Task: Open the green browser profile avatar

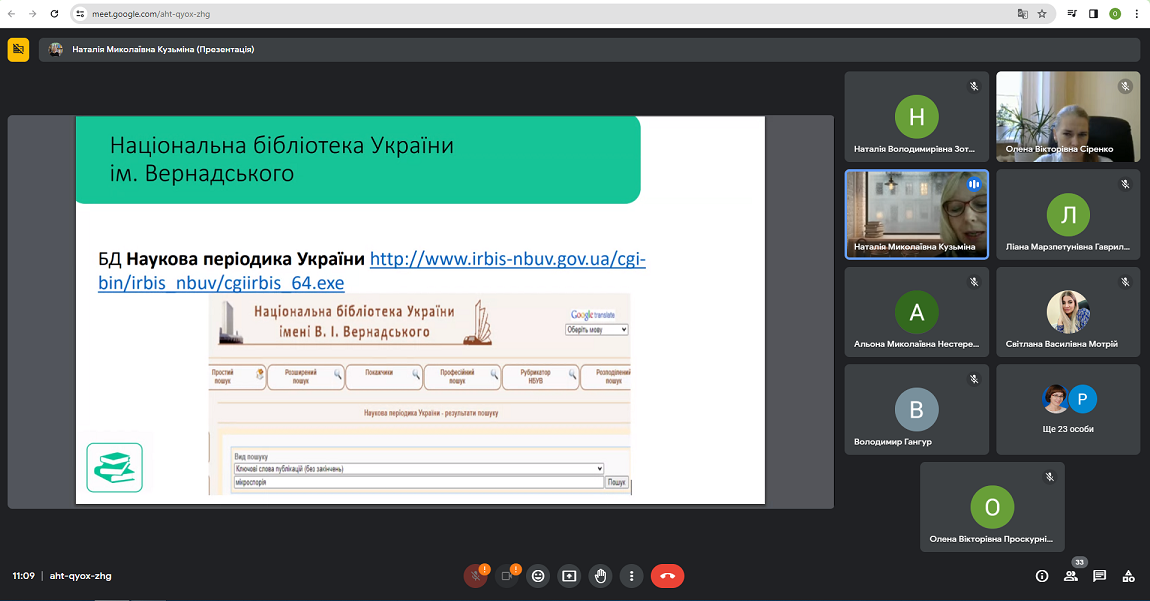Action: pos(1115,14)
